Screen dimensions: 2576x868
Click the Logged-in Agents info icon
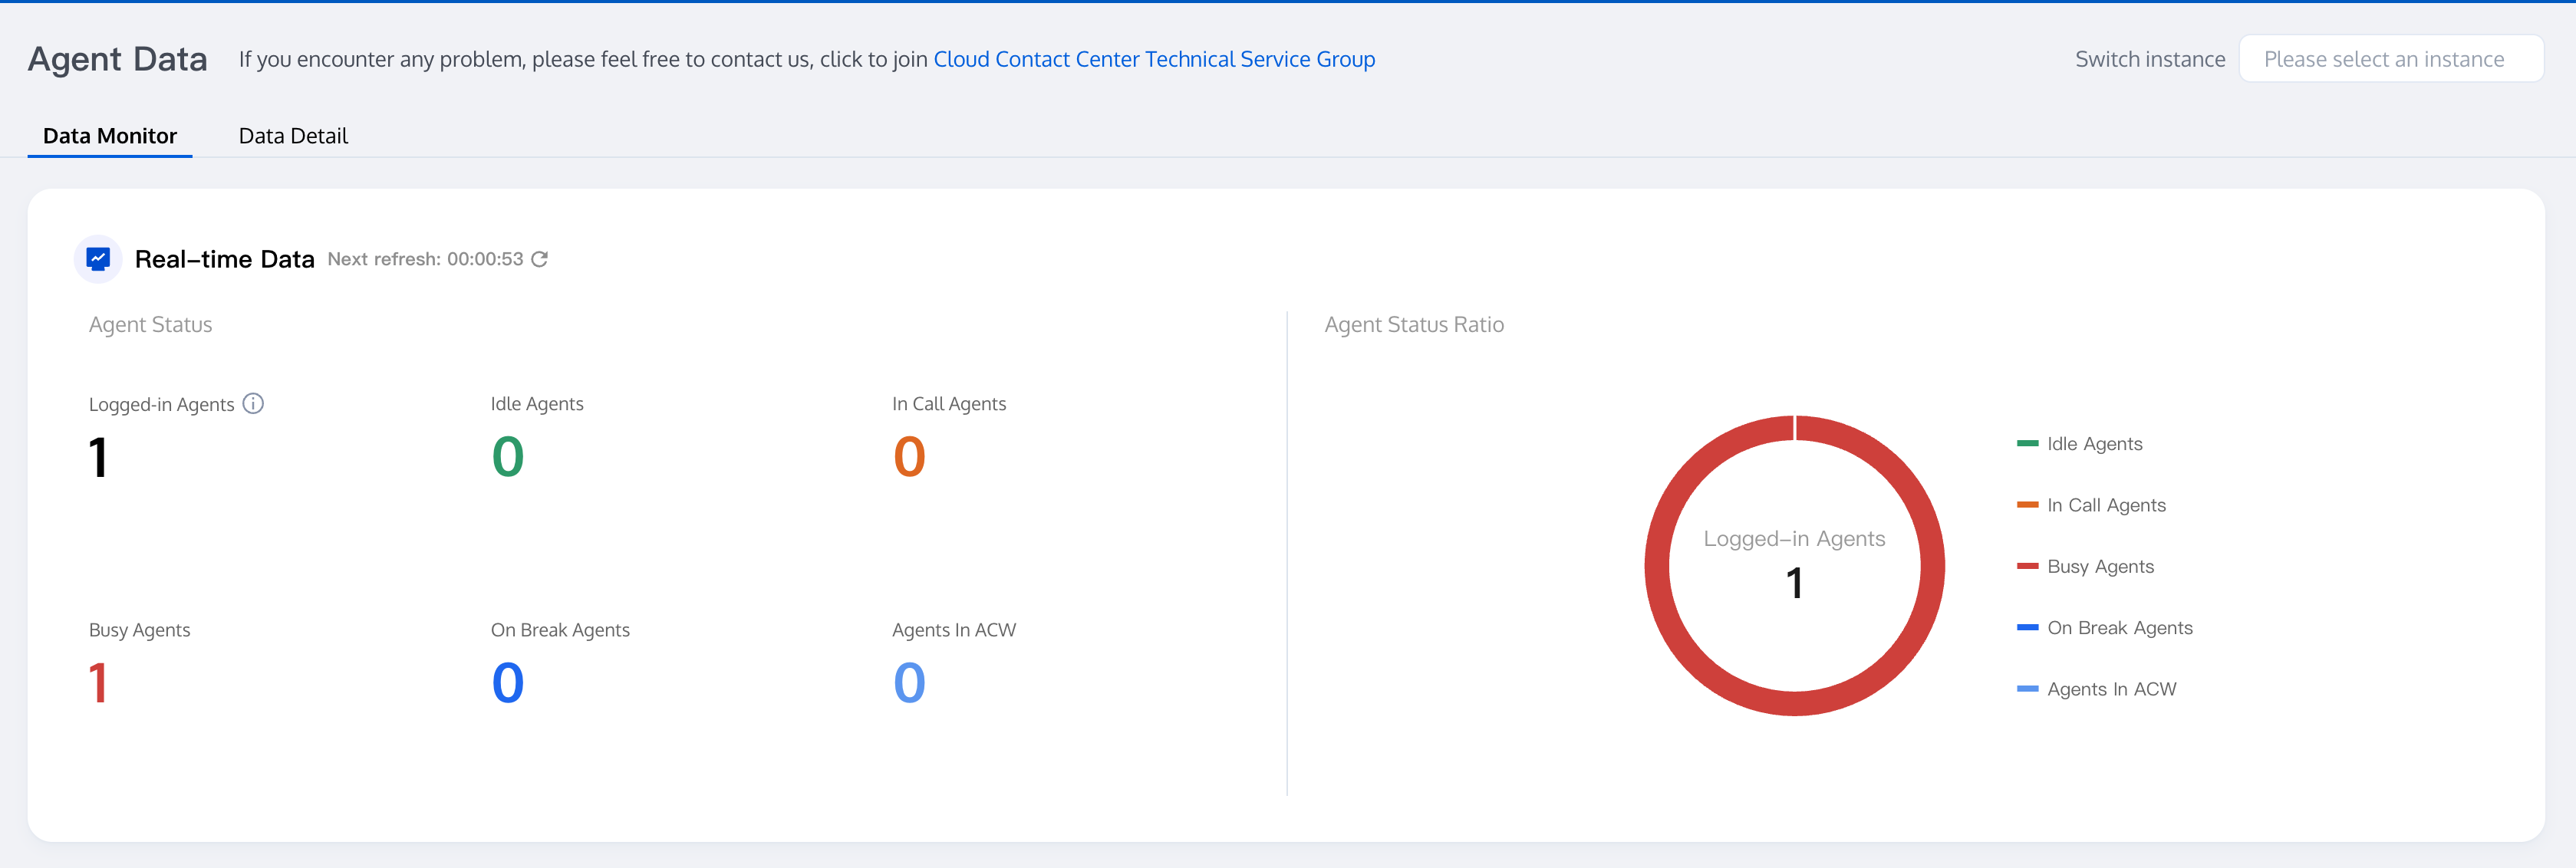[253, 403]
